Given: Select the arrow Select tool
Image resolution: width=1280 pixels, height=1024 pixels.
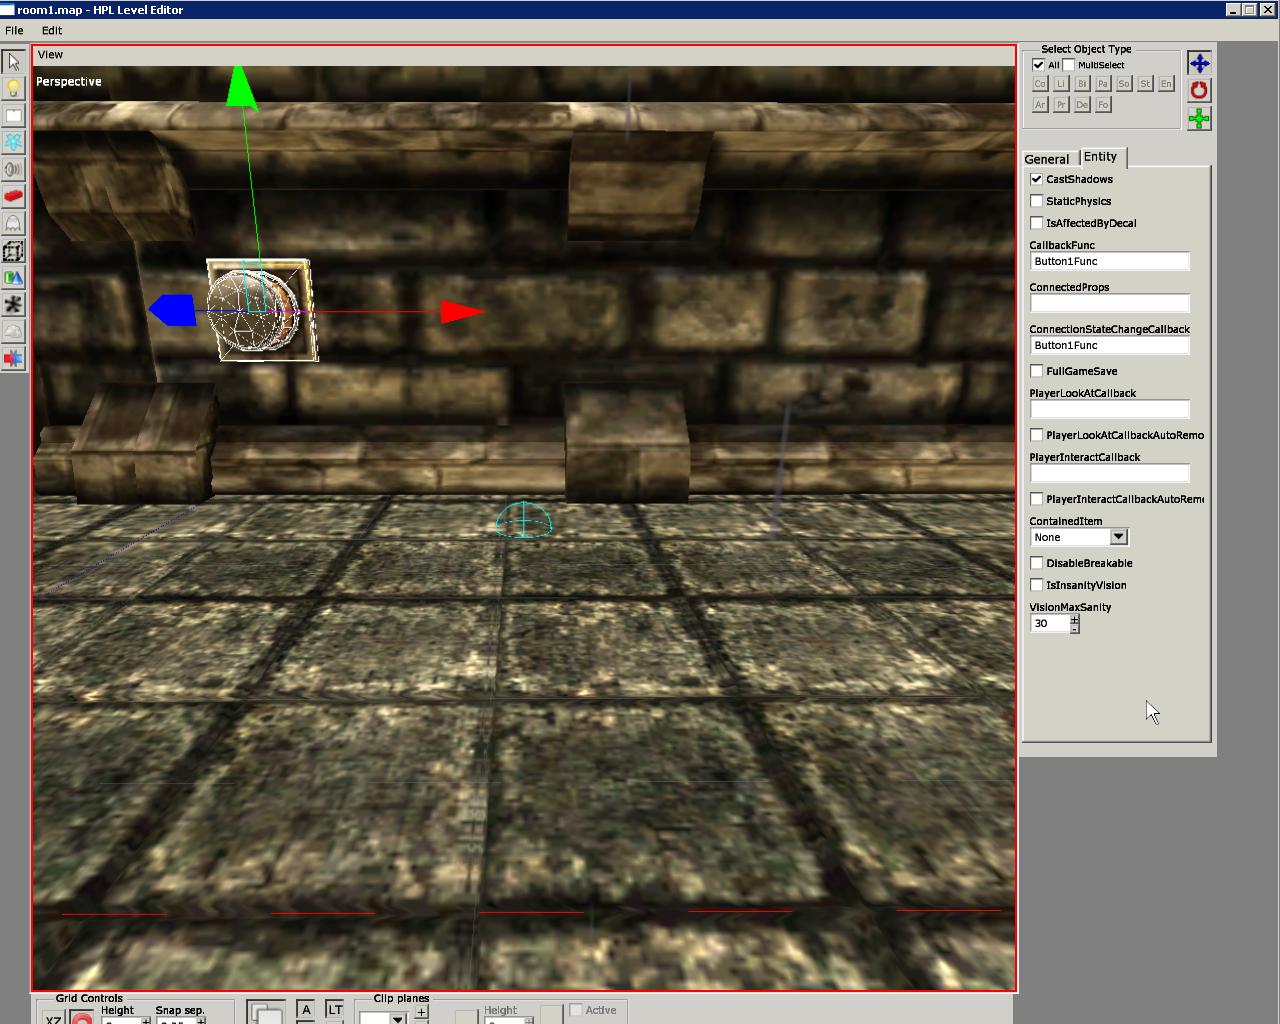Looking at the screenshot, I should coord(13,62).
